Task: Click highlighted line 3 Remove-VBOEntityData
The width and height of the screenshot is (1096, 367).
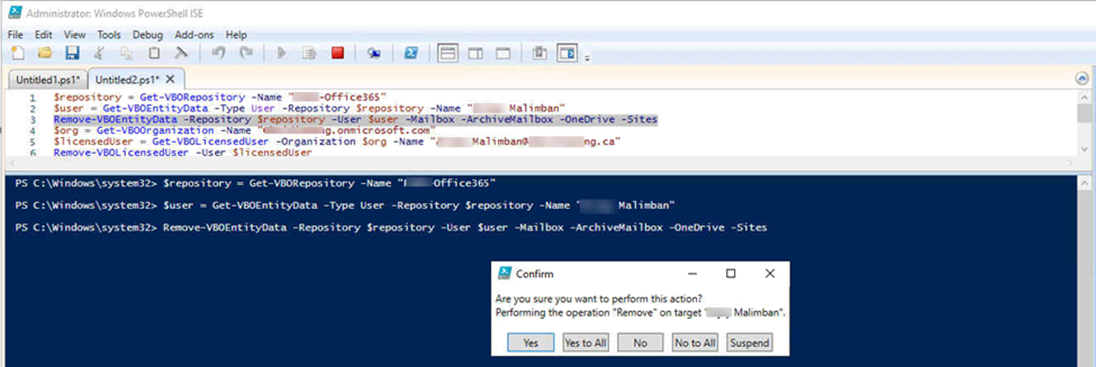Action: [x=355, y=120]
